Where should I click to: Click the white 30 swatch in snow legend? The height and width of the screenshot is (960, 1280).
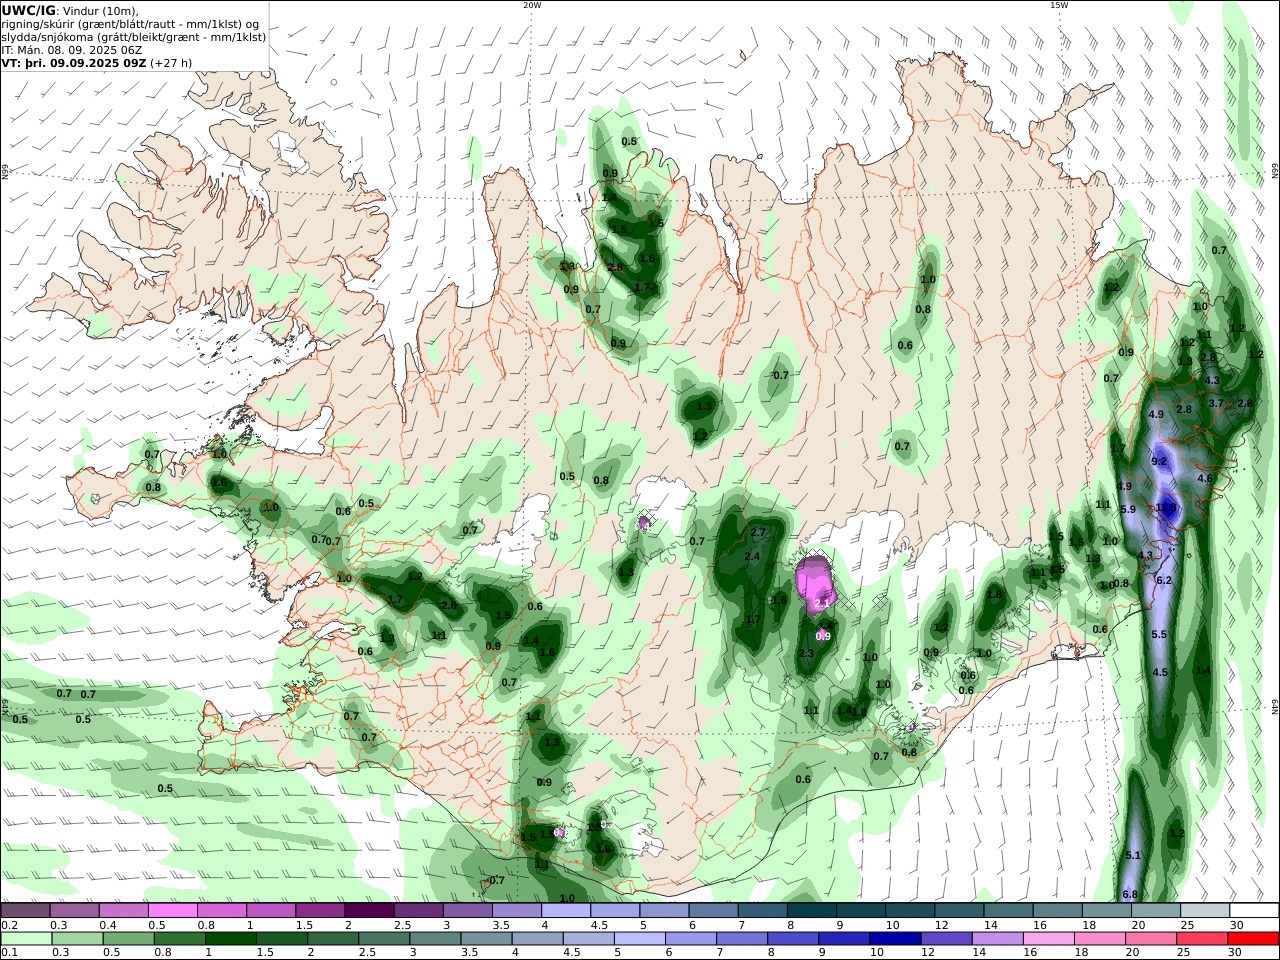1253,911
